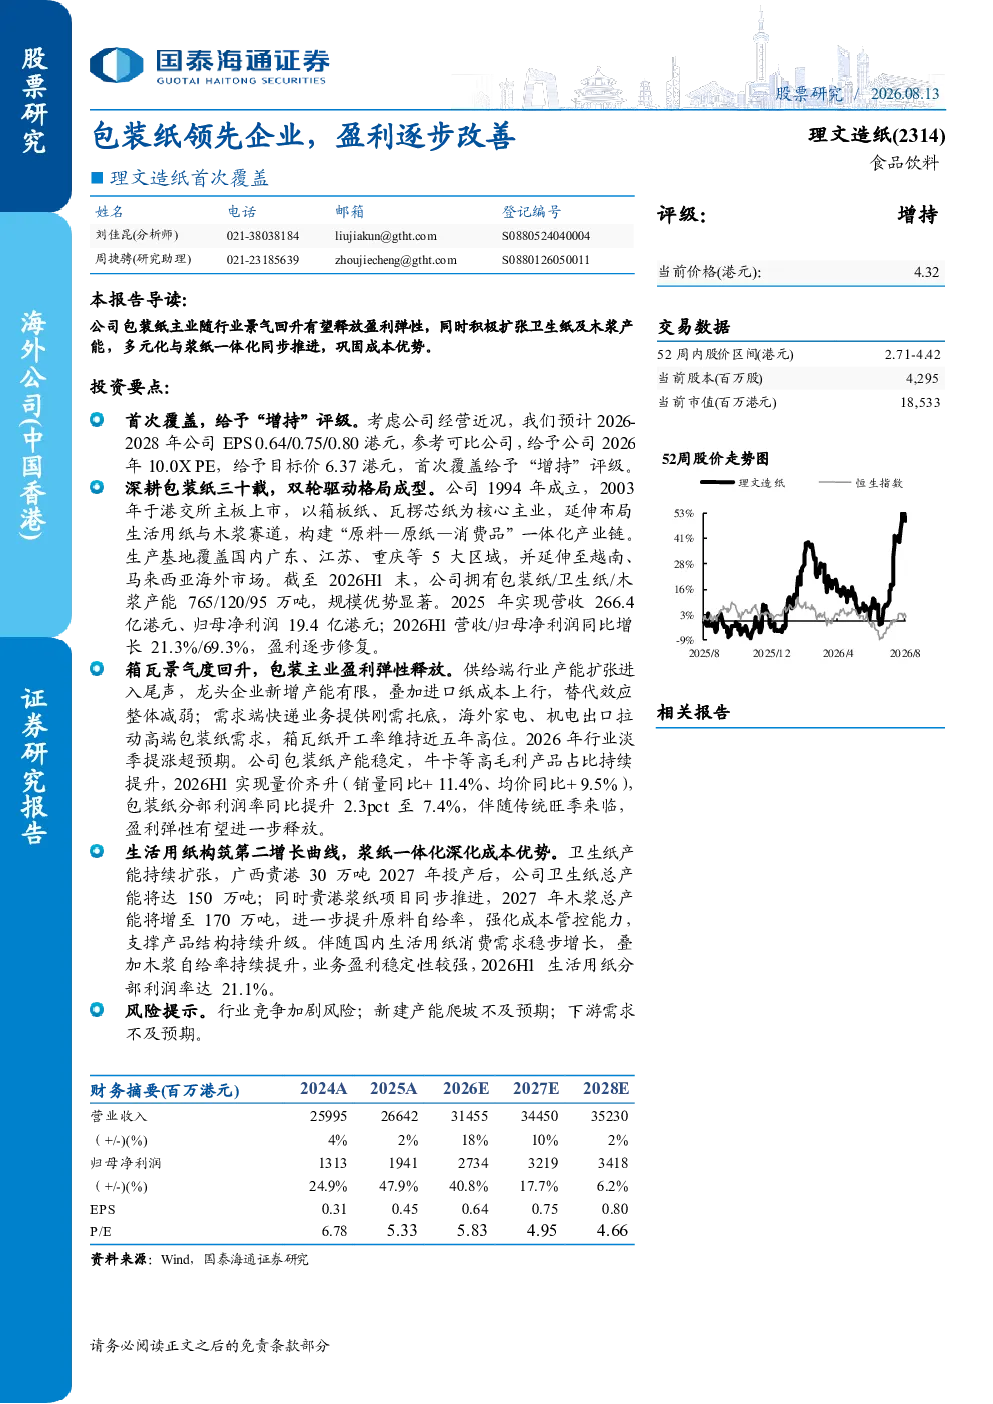Click the 2026E column header
Viewport: 993px width, 1404px height.
pos(466,1089)
